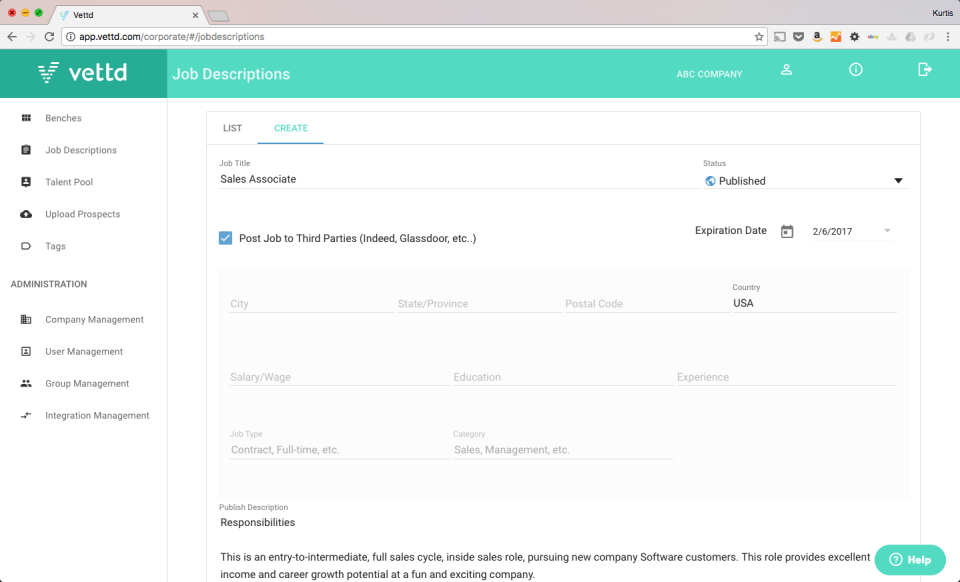960x582 pixels.
Task: Open the expiration date calendar icon
Action: coord(787,231)
